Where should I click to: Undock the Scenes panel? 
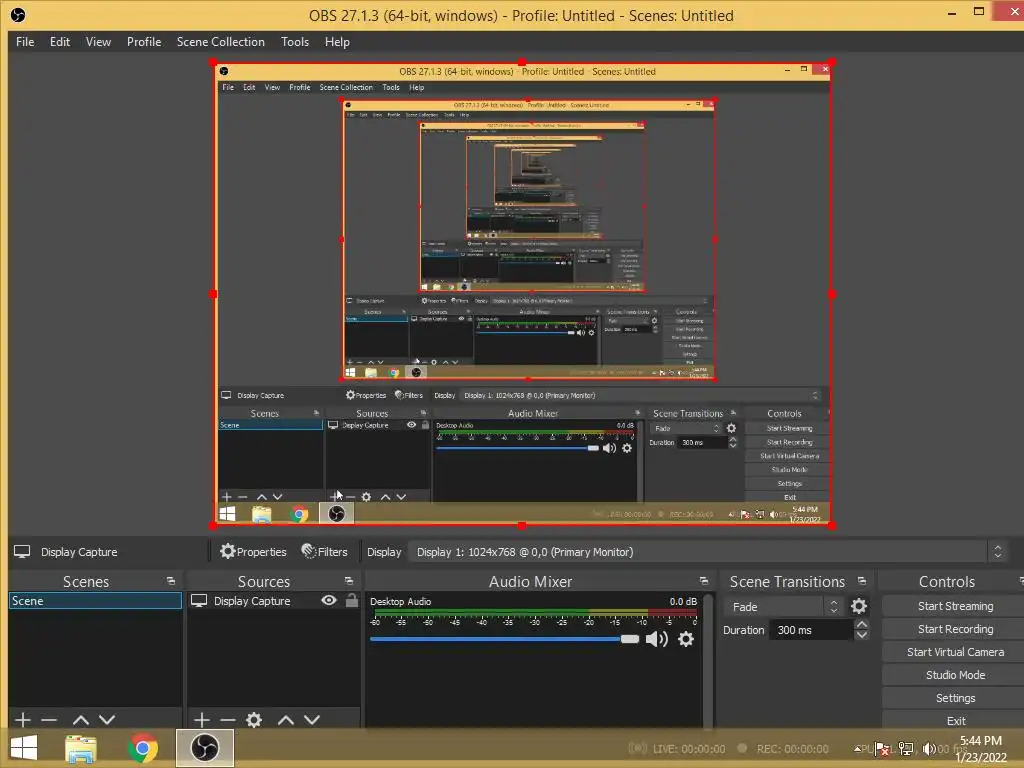[171, 581]
